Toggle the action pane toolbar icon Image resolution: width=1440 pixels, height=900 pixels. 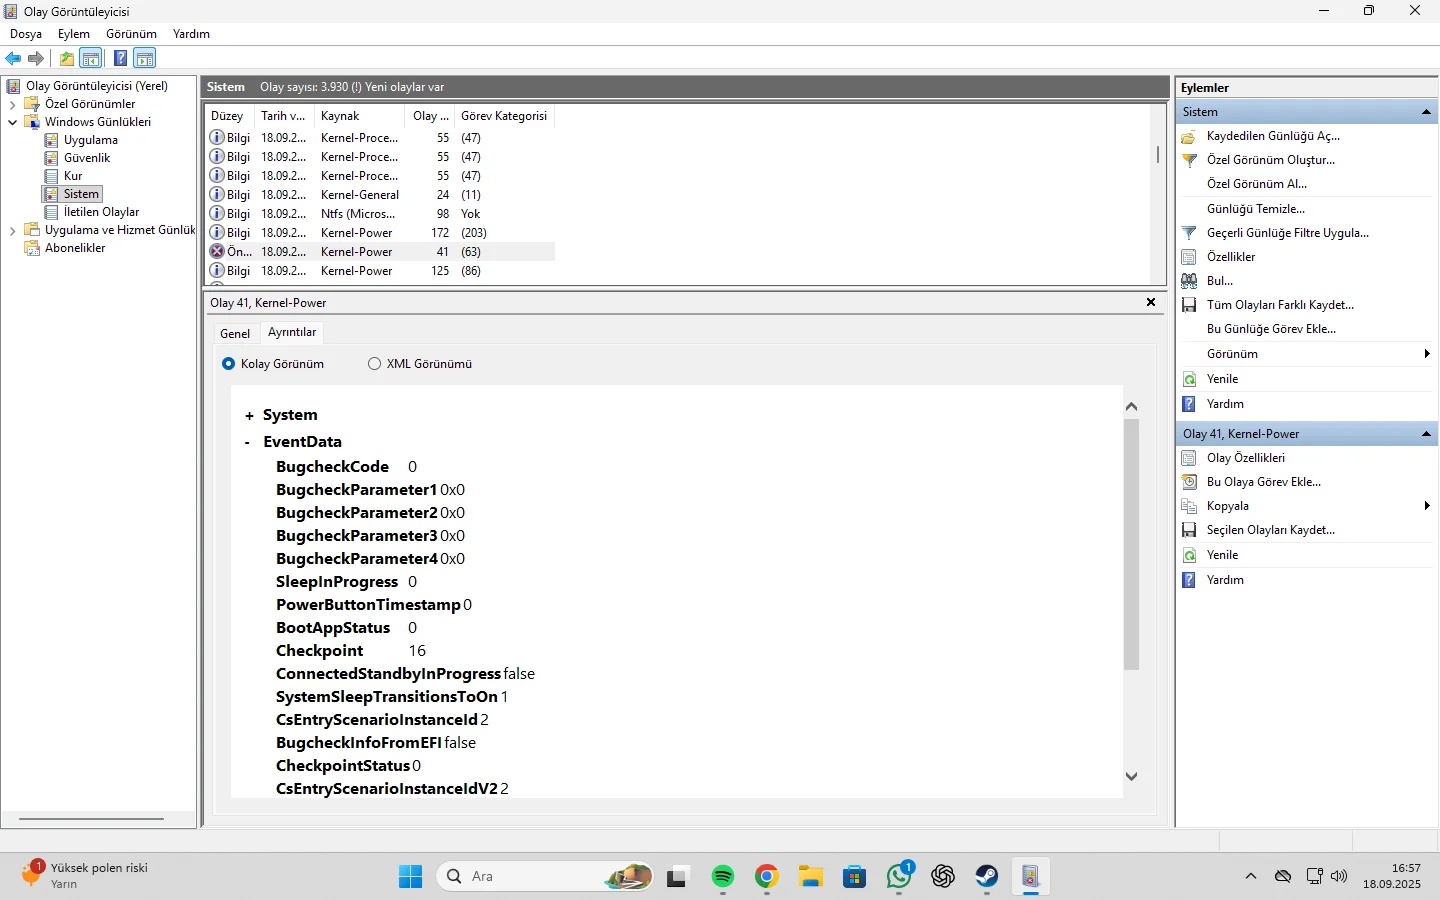pyautogui.click(x=145, y=58)
